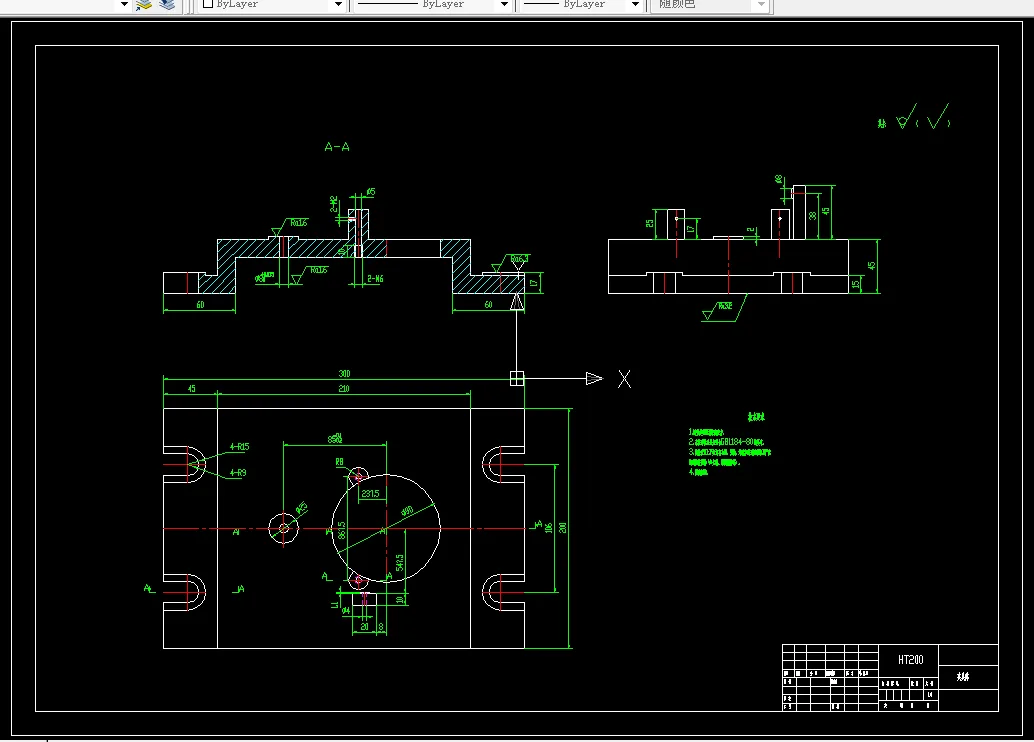
Task: Click the large circle in plan view
Action: point(386,528)
